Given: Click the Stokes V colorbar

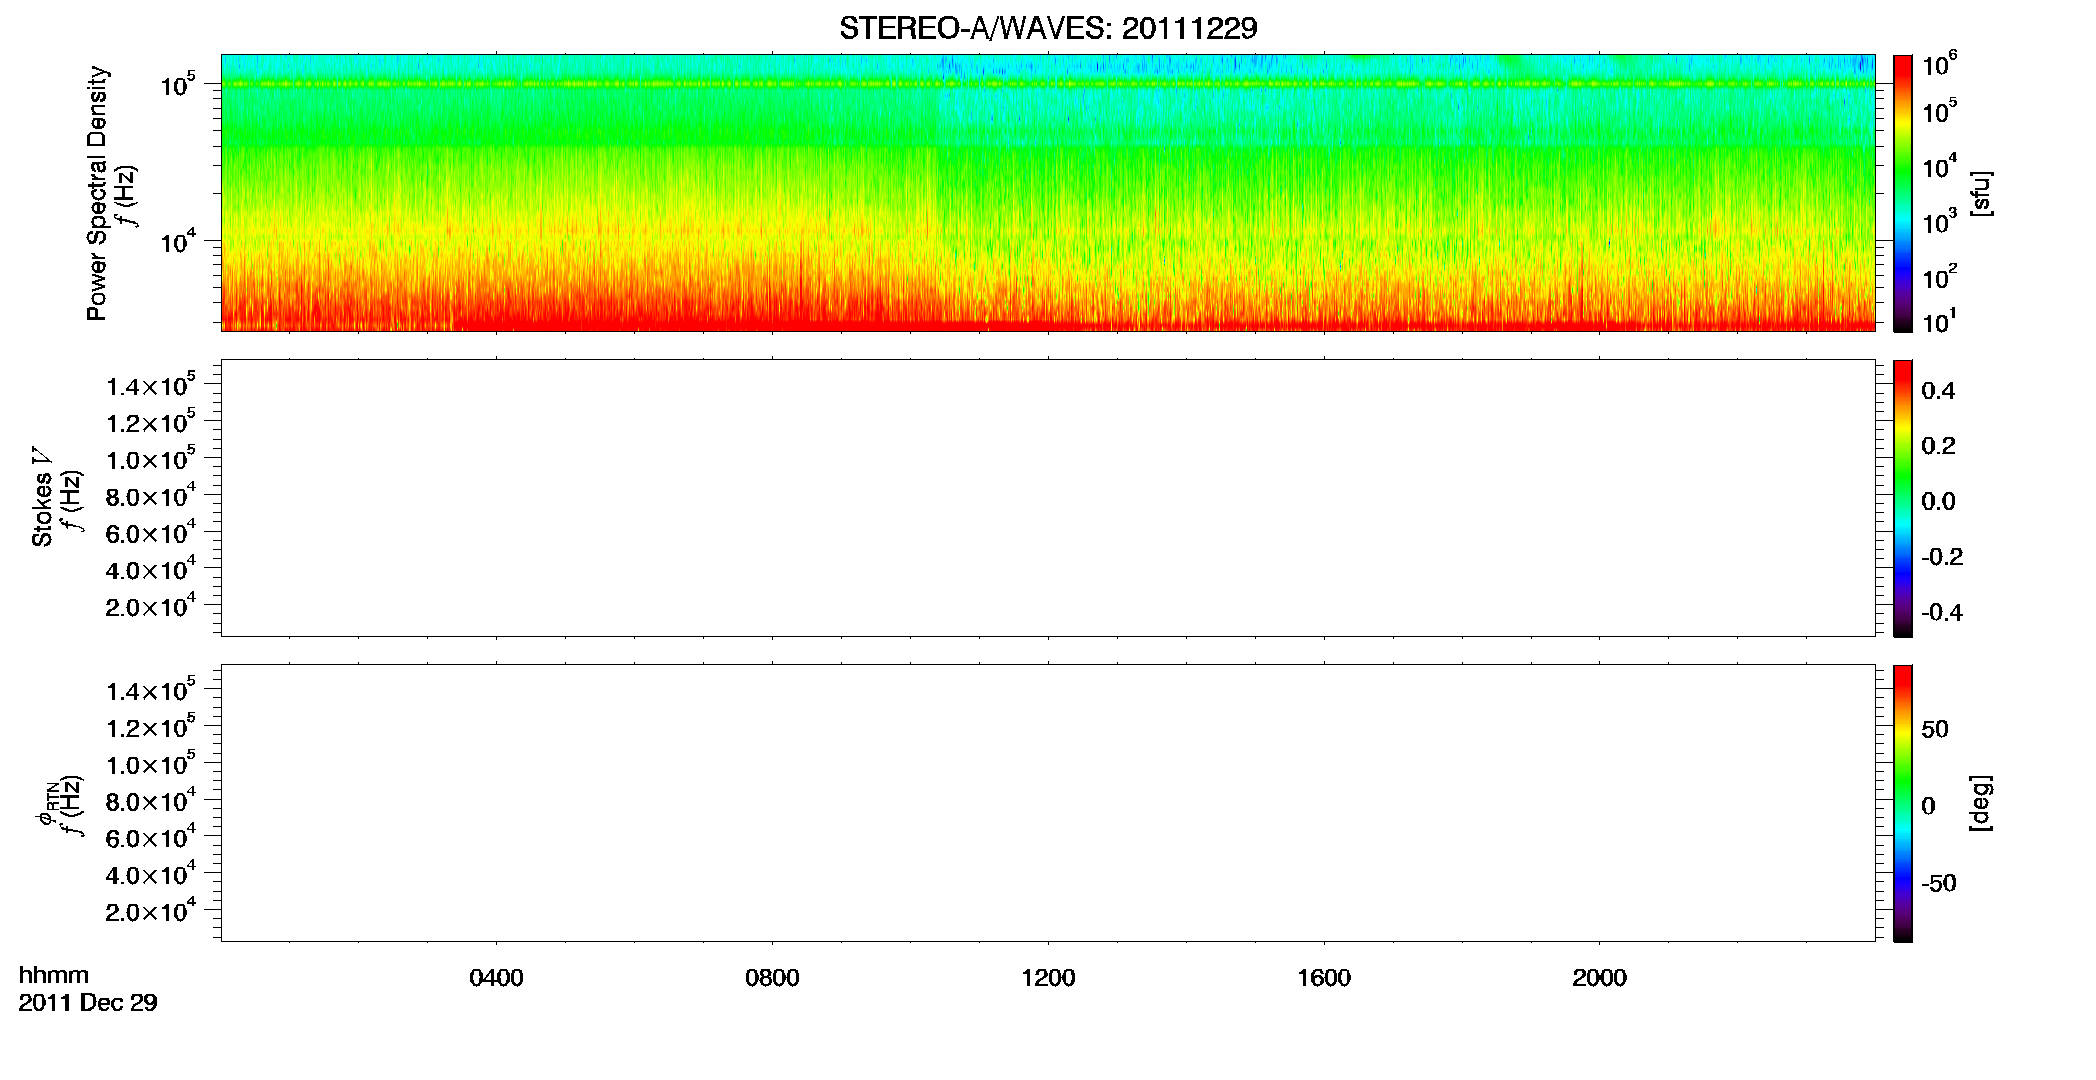Looking at the screenshot, I should click(x=1903, y=498).
